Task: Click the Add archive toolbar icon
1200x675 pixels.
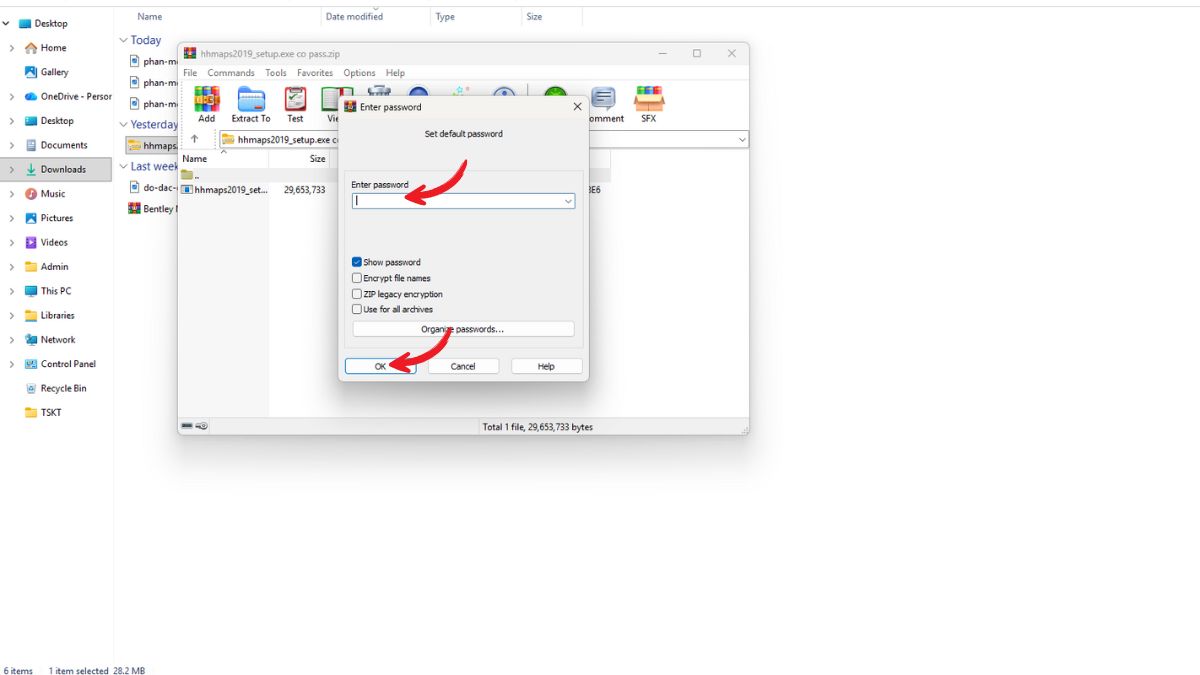Action: click(206, 103)
